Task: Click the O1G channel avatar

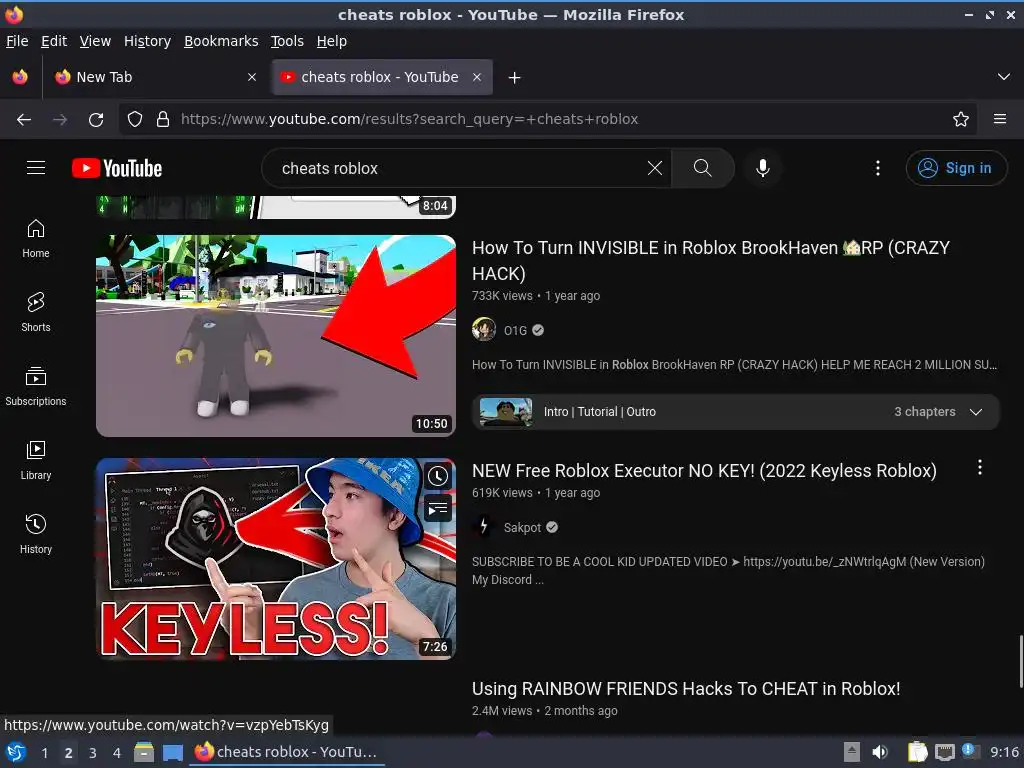Action: [x=484, y=330]
